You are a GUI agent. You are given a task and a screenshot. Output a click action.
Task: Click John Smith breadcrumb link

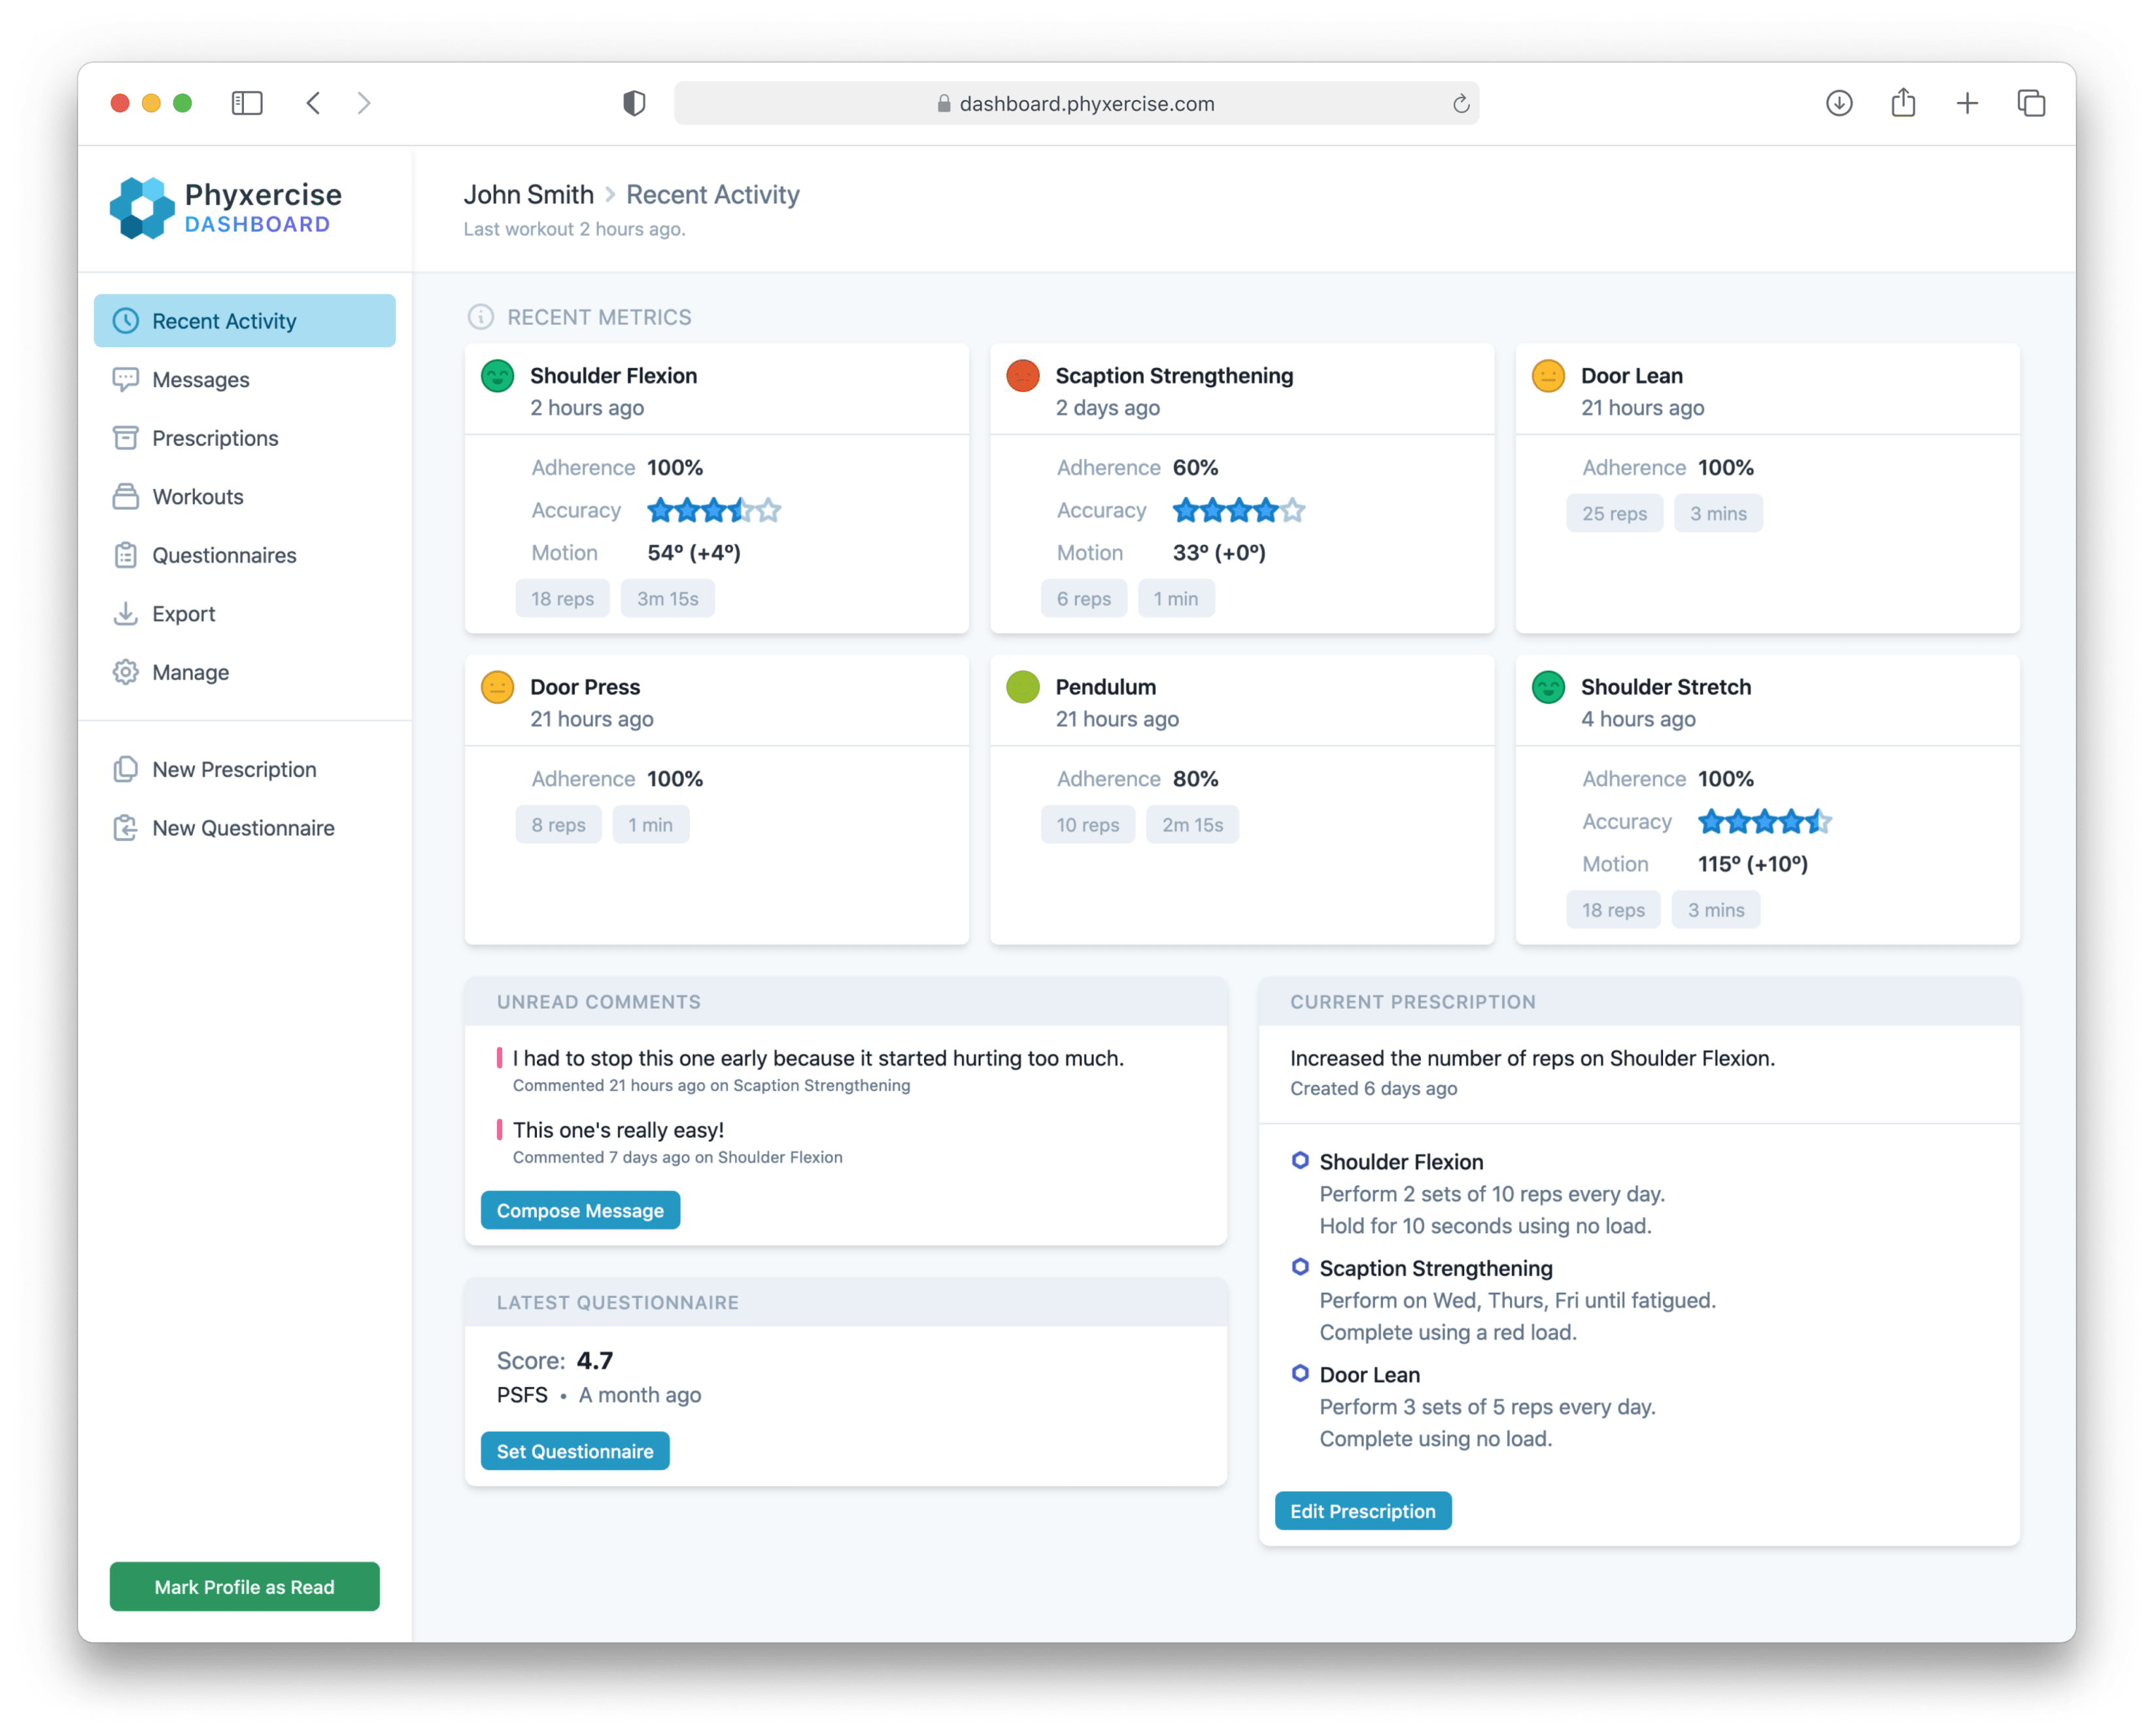pyautogui.click(x=528, y=194)
